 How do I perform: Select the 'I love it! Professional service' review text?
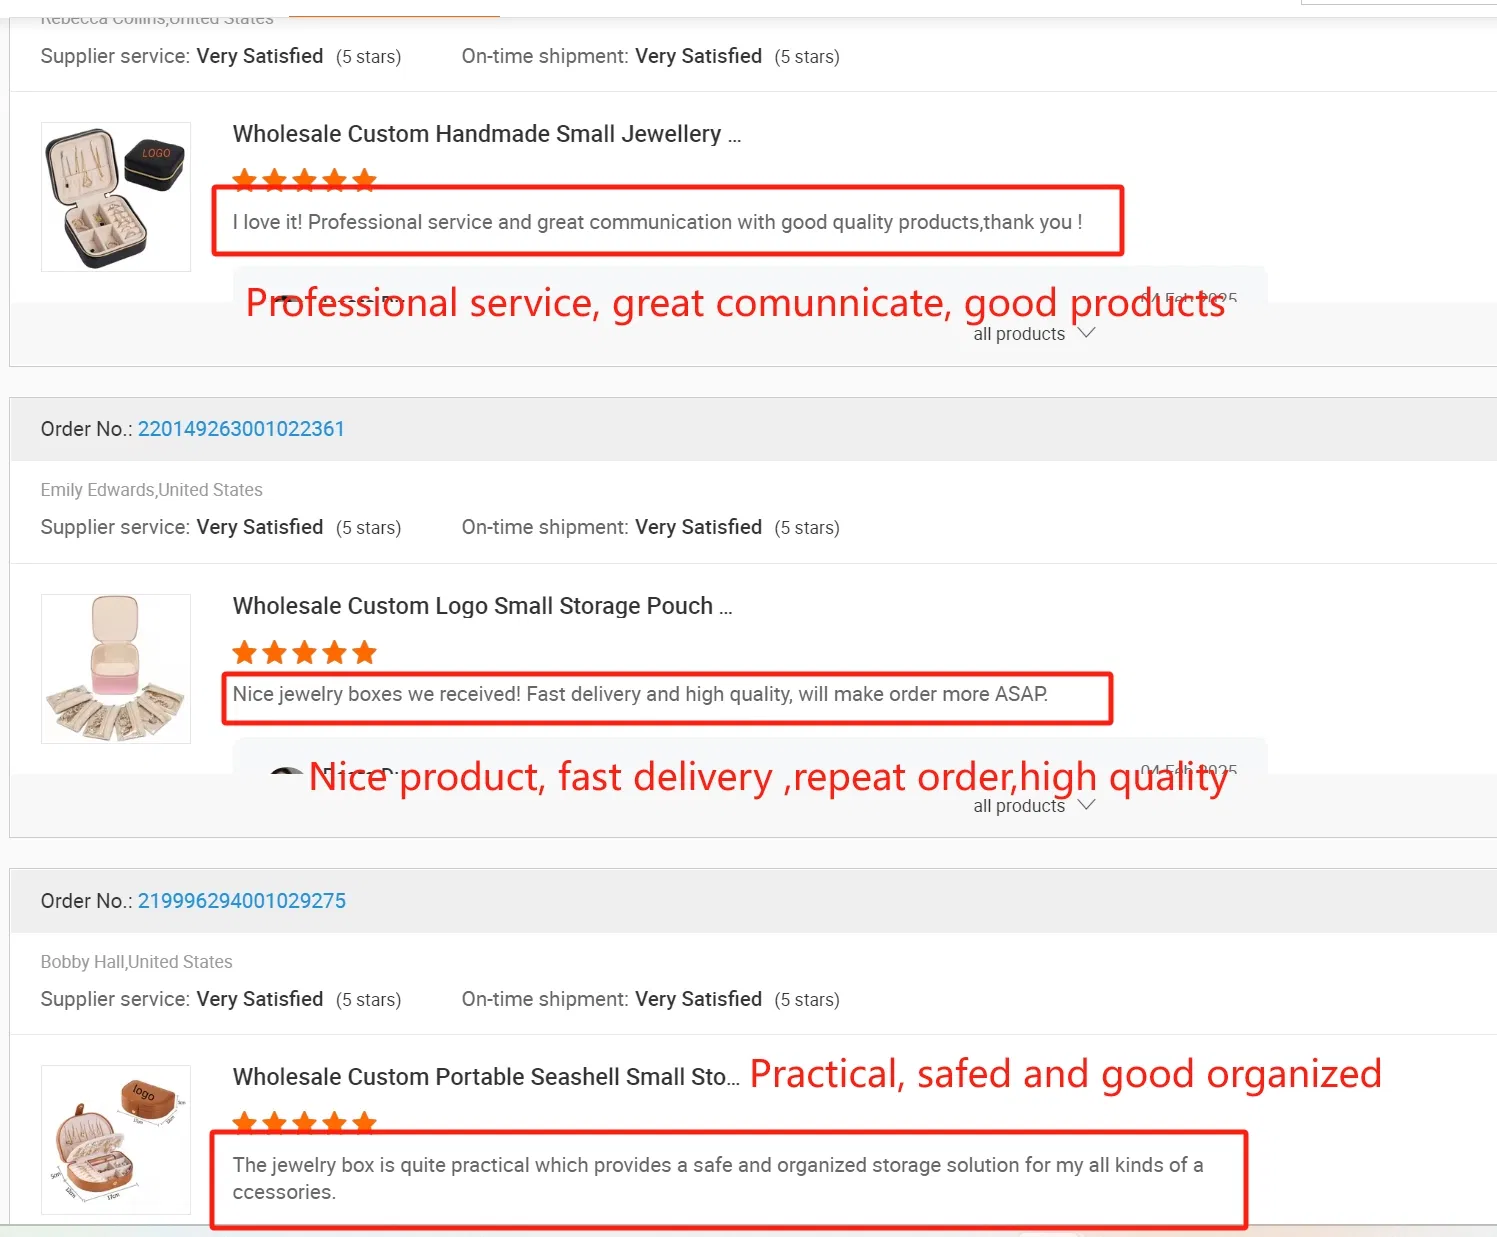point(657,222)
